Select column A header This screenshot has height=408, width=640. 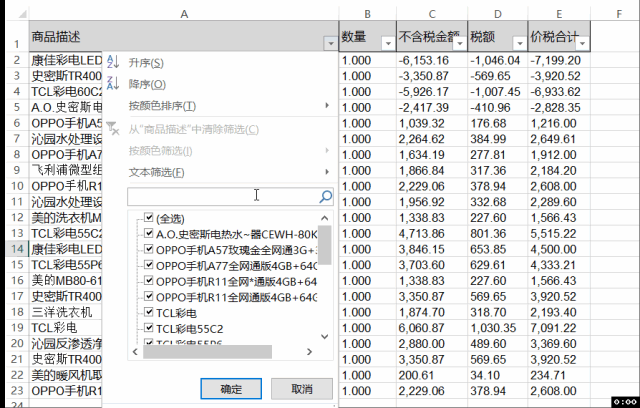coord(184,14)
